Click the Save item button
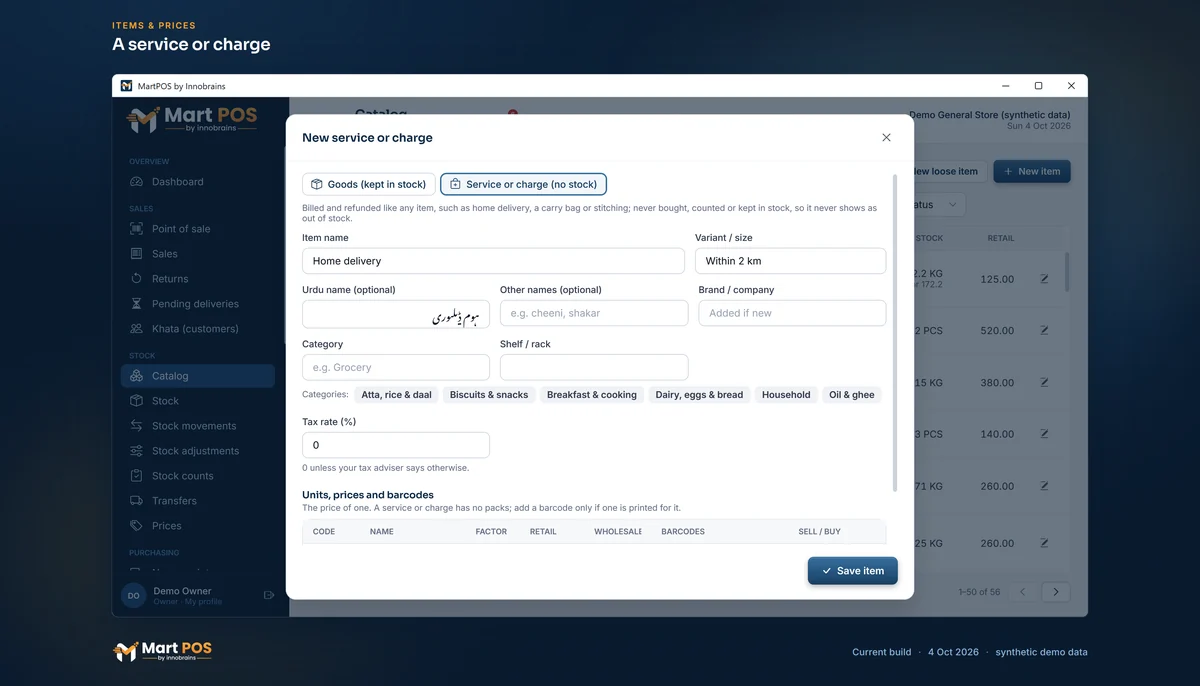1200x686 pixels. pos(853,571)
